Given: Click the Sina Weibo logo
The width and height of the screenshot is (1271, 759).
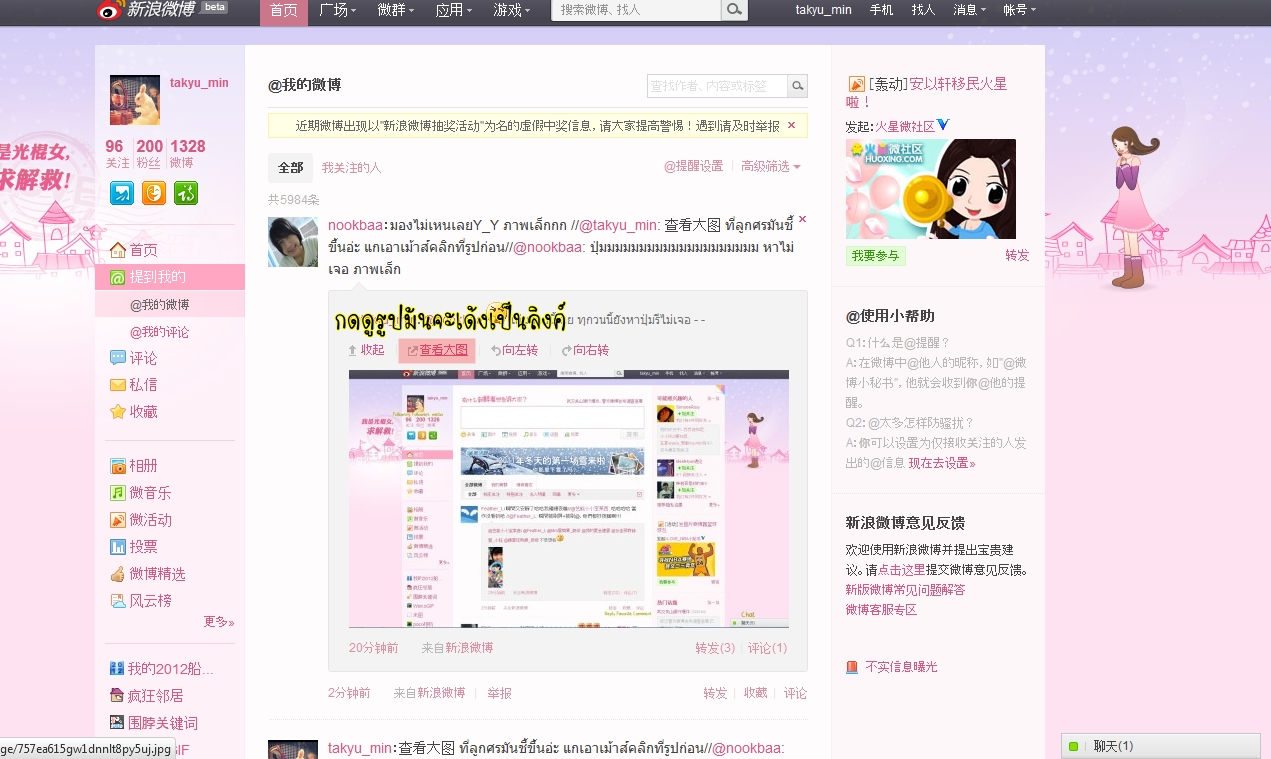Looking at the screenshot, I should [147, 10].
